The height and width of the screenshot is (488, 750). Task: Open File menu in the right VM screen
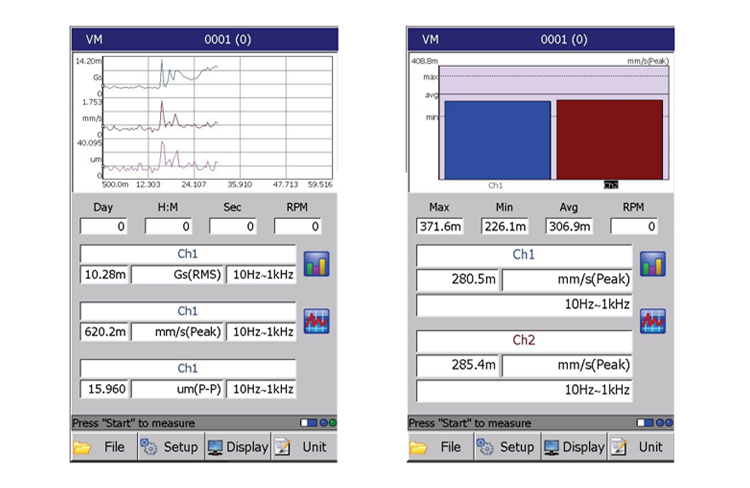(438, 447)
